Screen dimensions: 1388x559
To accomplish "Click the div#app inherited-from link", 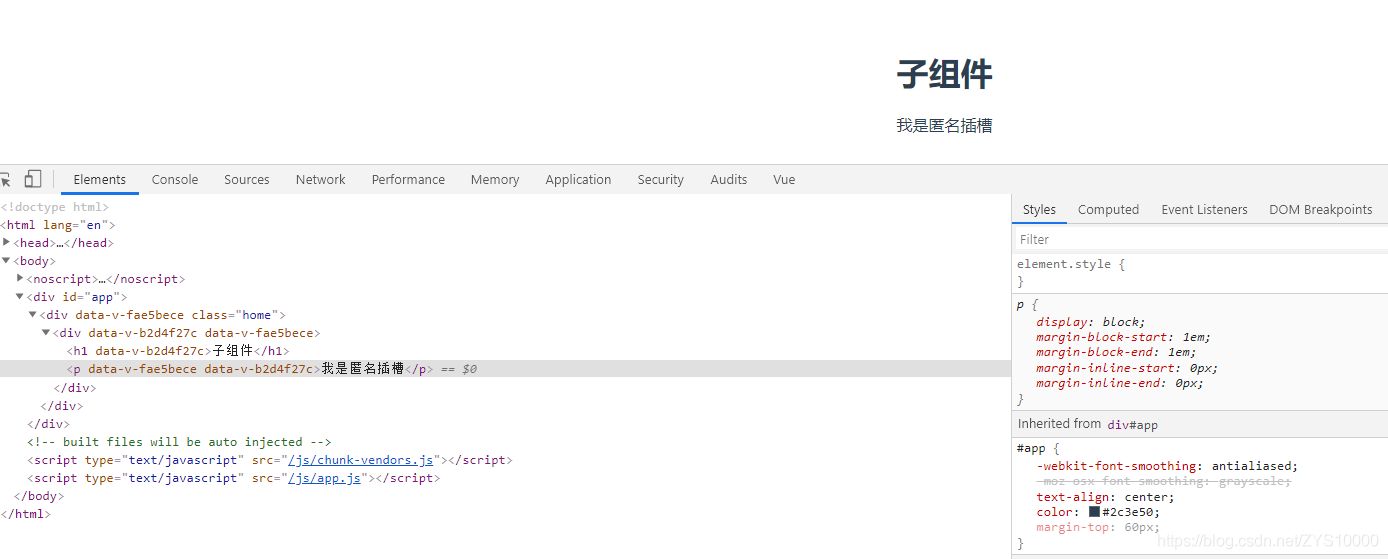I will tap(1132, 424).
